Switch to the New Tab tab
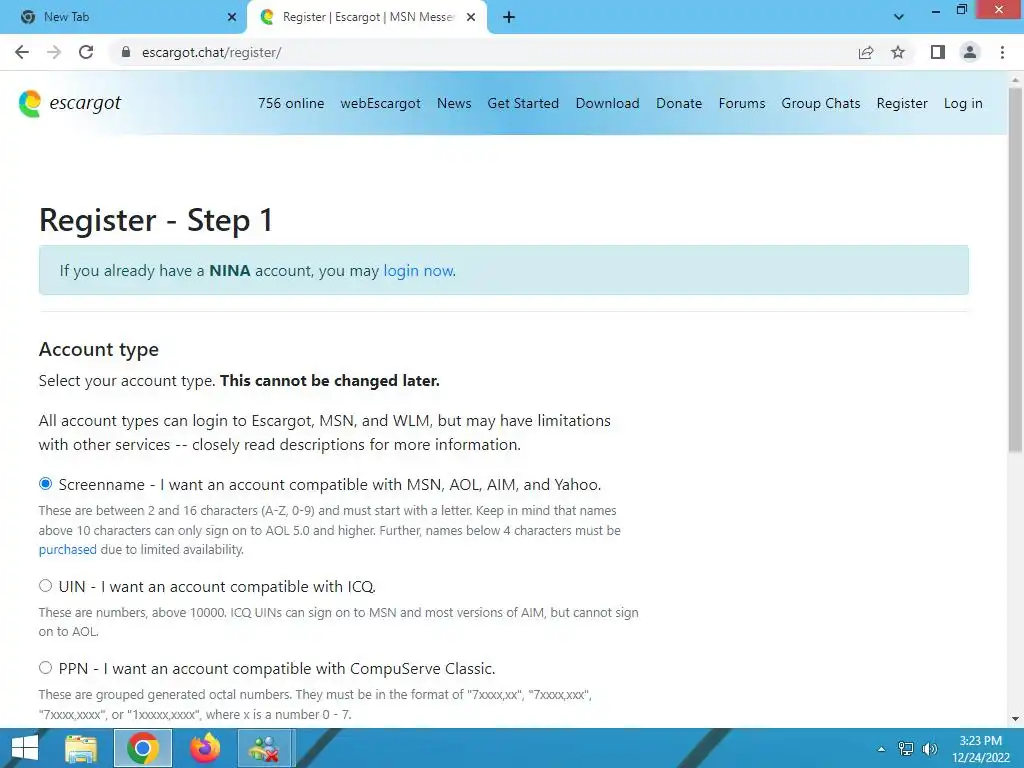This screenshot has height=768, width=1024. tap(123, 18)
